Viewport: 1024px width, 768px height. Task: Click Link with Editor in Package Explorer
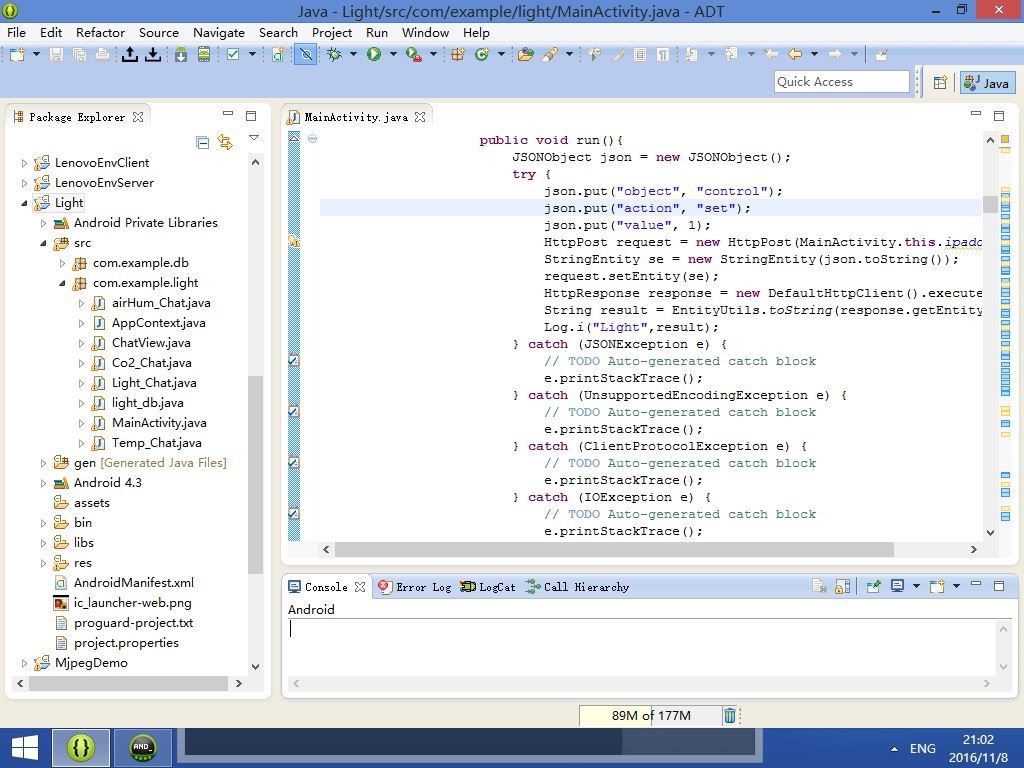tap(225, 143)
